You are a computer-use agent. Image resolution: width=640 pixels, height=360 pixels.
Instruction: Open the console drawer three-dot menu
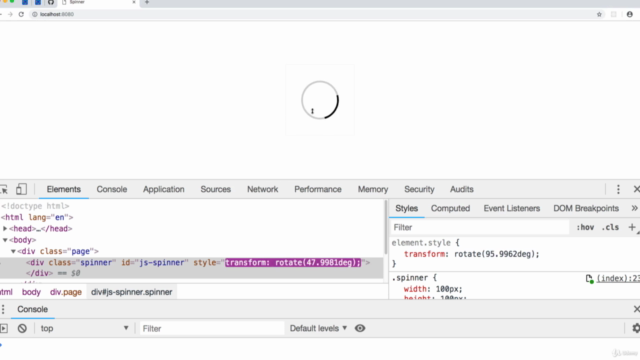pyautogui.click(x=3, y=309)
